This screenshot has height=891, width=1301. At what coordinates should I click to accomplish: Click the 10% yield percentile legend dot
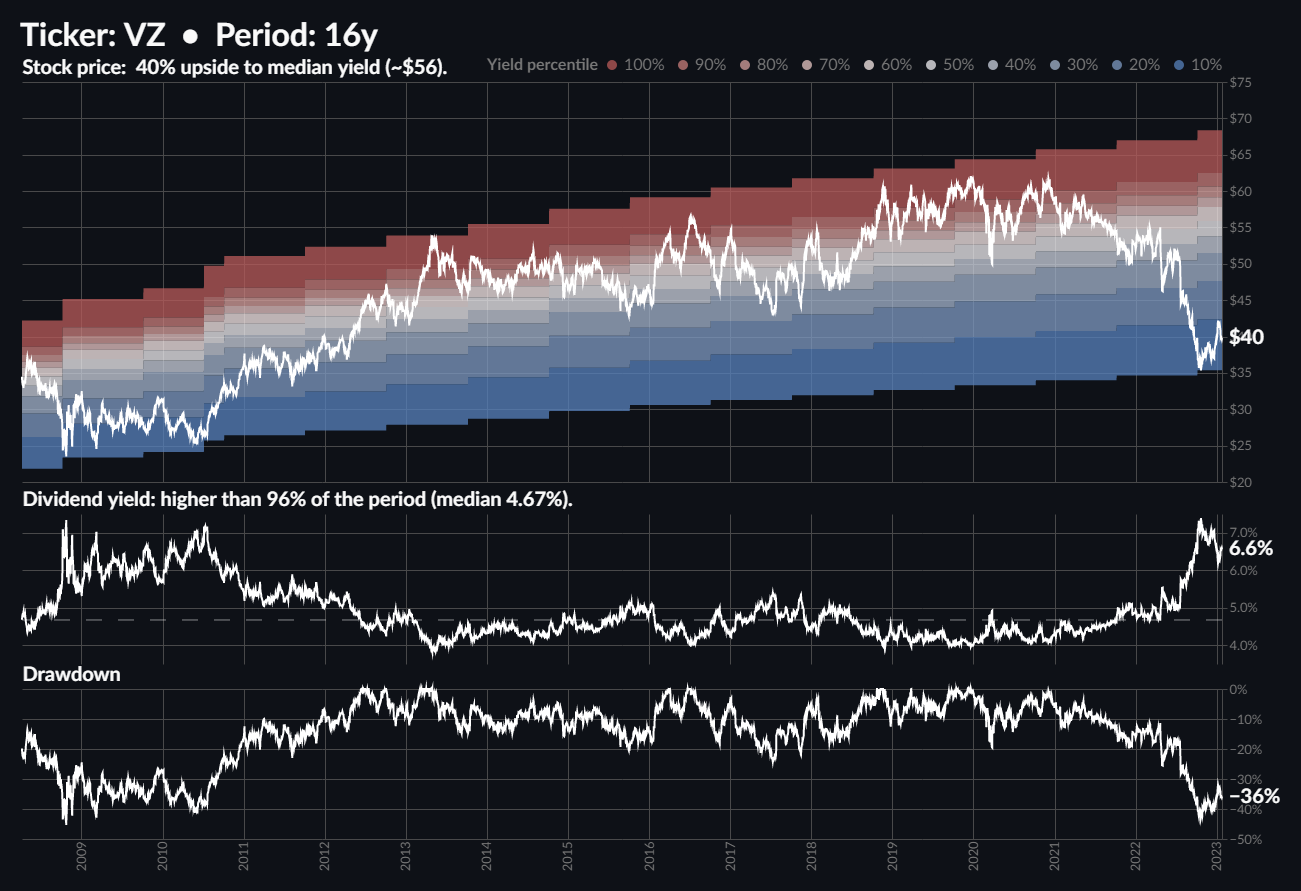coord(1179,65)
